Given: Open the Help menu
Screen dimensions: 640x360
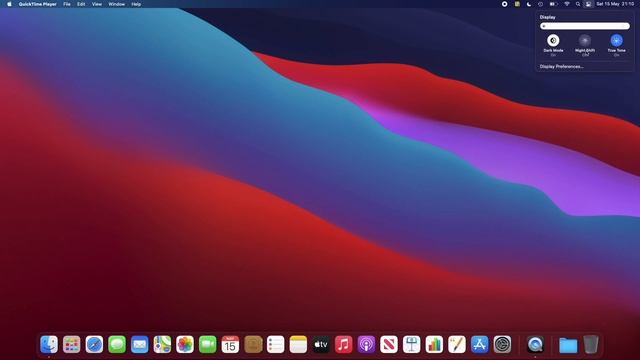Looking at the screenshot, I should point(136,4).
